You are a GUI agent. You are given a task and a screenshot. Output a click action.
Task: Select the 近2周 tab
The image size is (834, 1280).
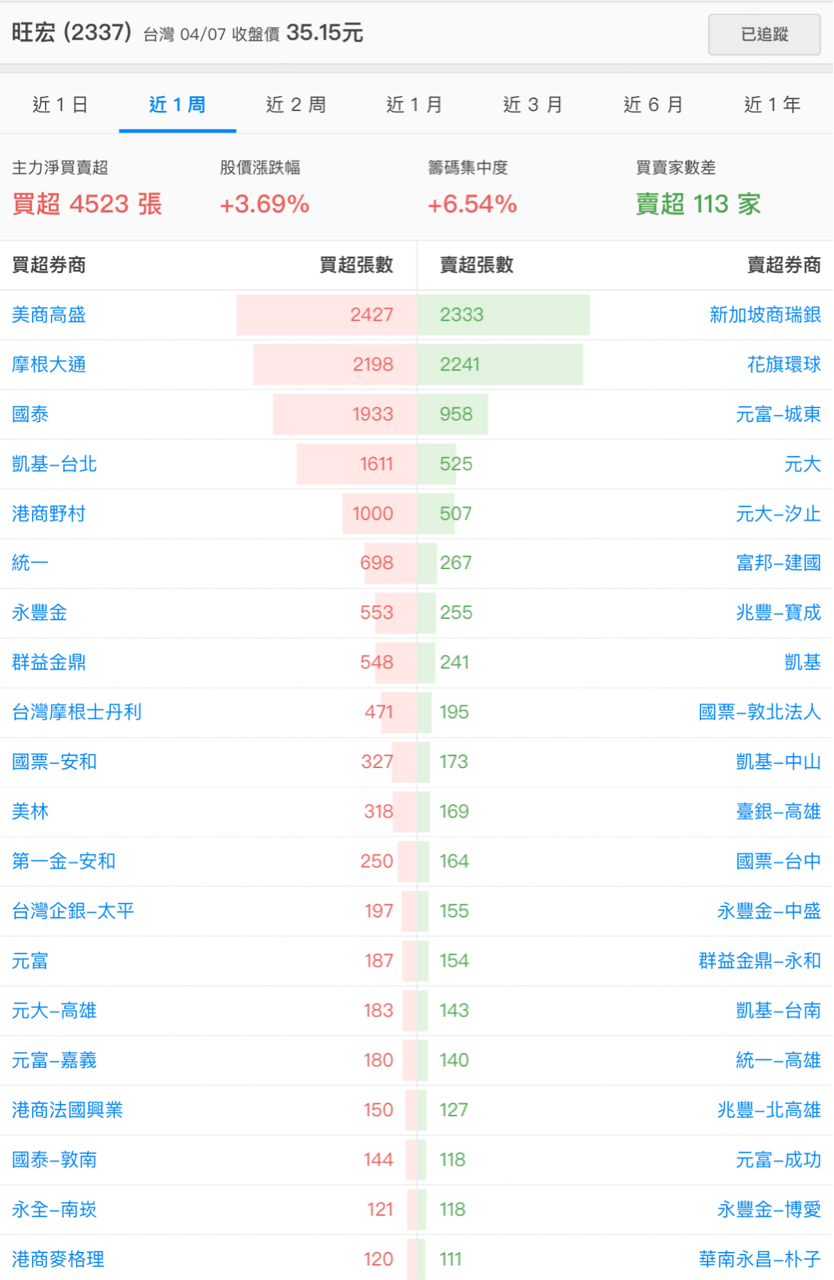(x=296, y=103)
